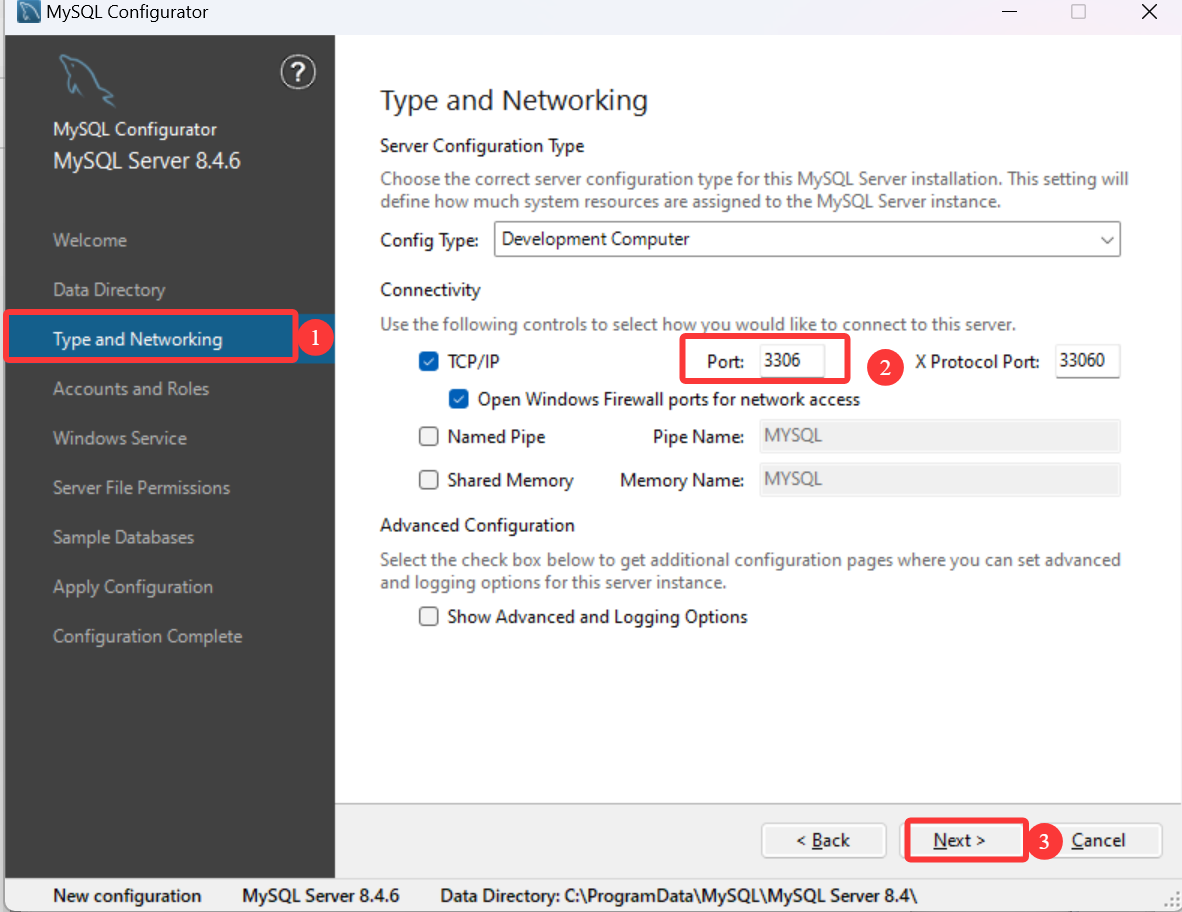Screen dimensions: 1182x912
Task: Click the 'Type and Networking' page heading
Action: tap(513, 100)
